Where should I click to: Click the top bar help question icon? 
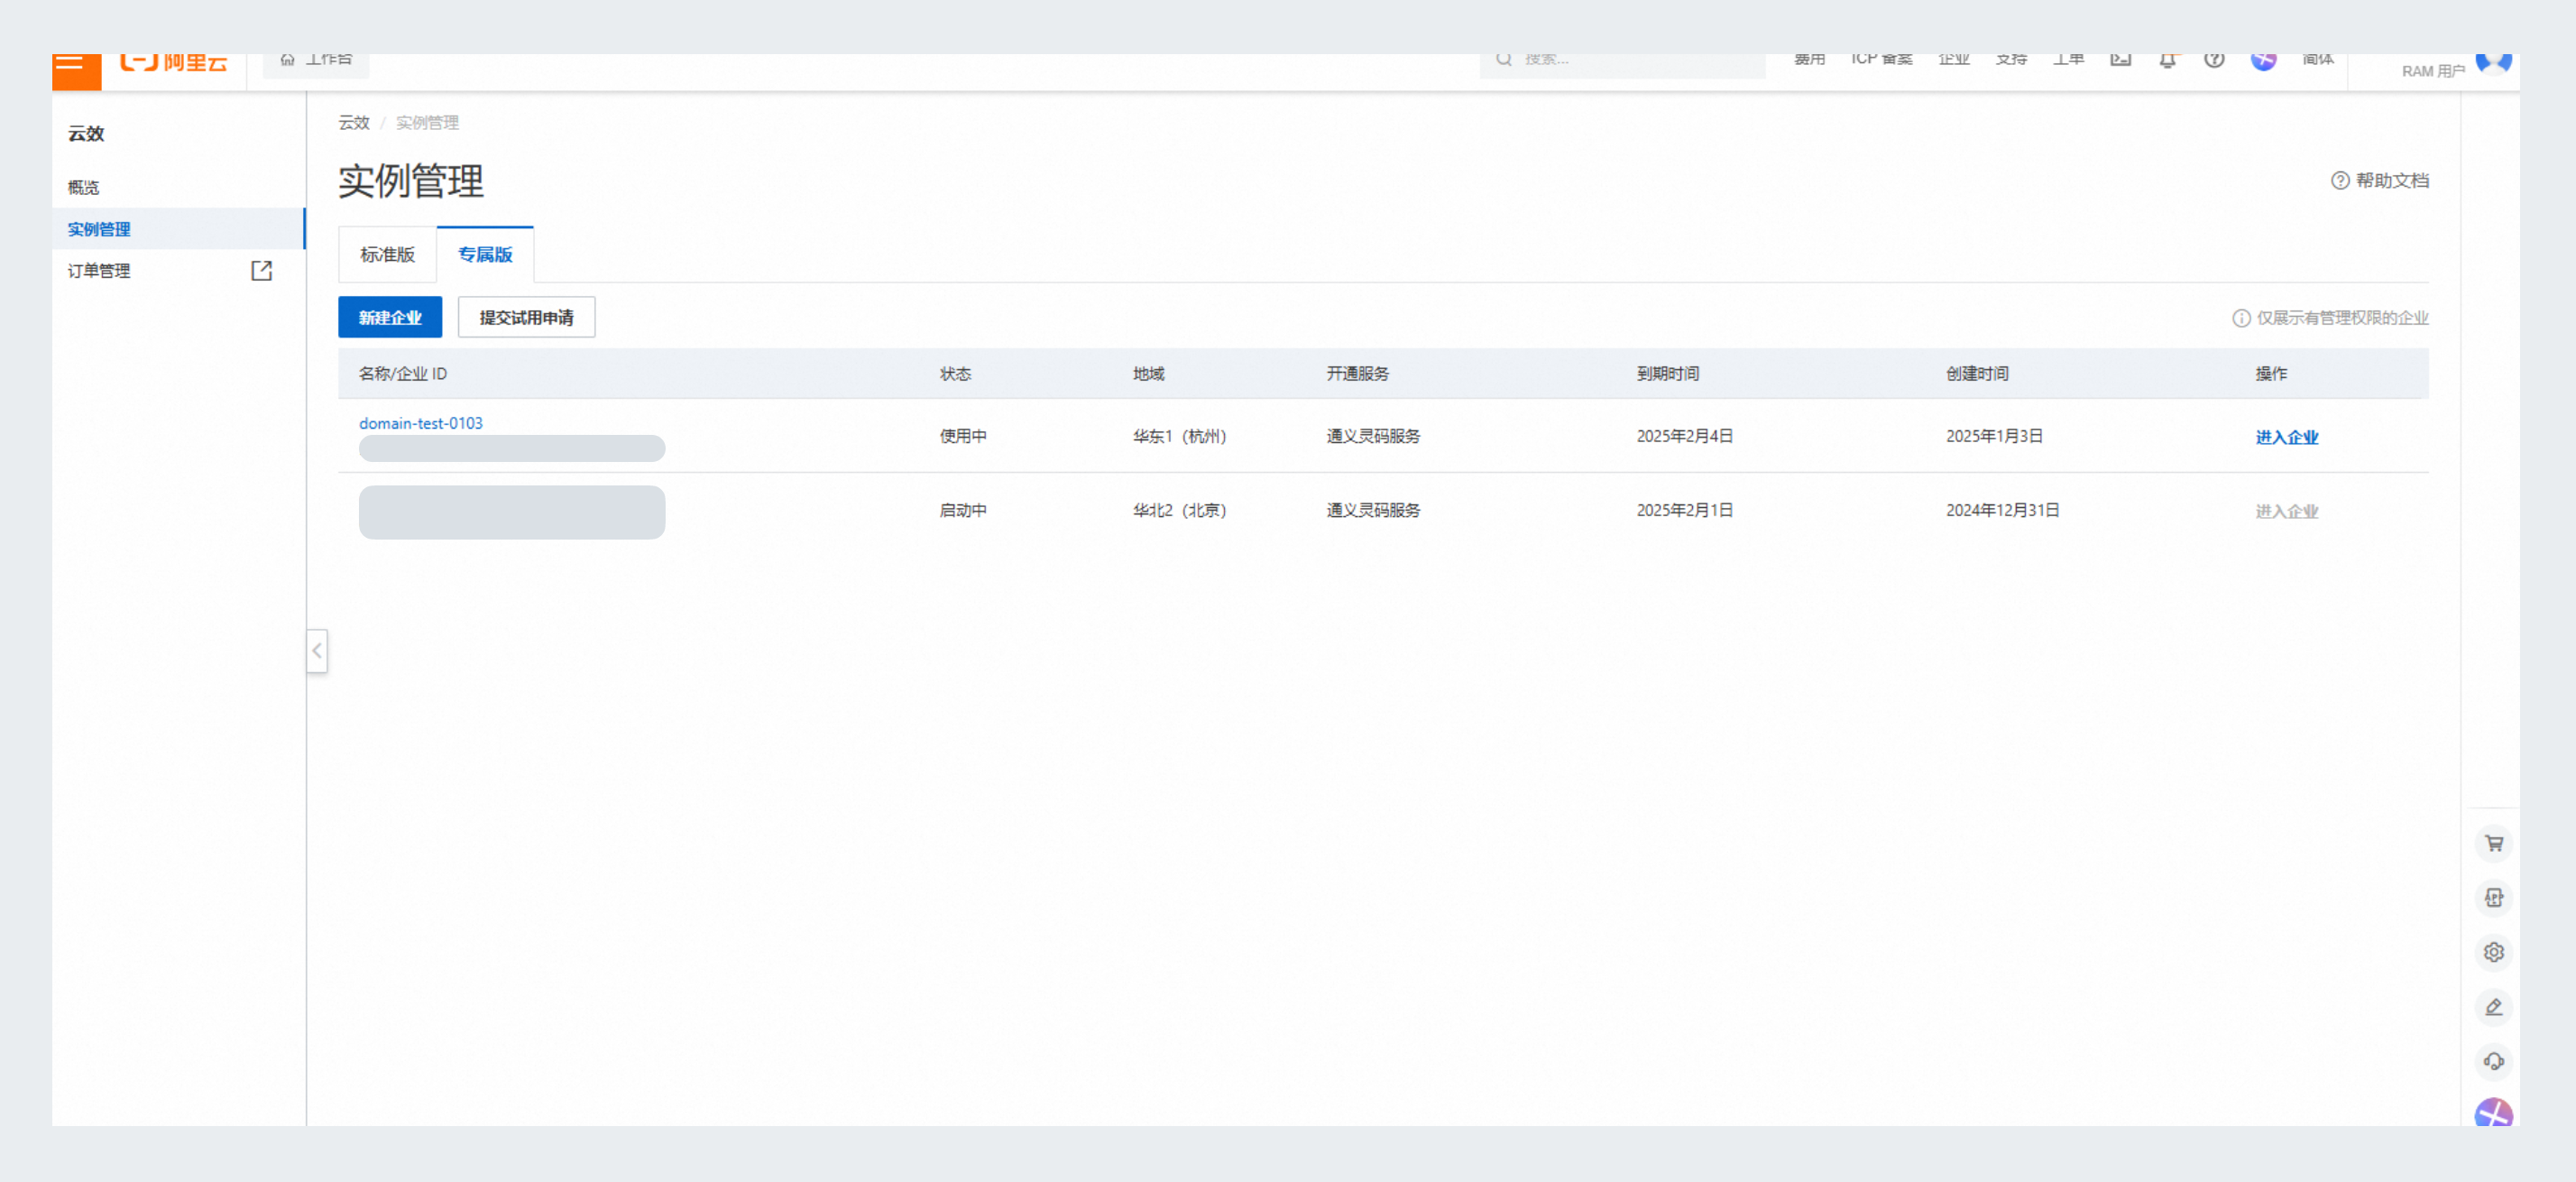[2214, 60]
